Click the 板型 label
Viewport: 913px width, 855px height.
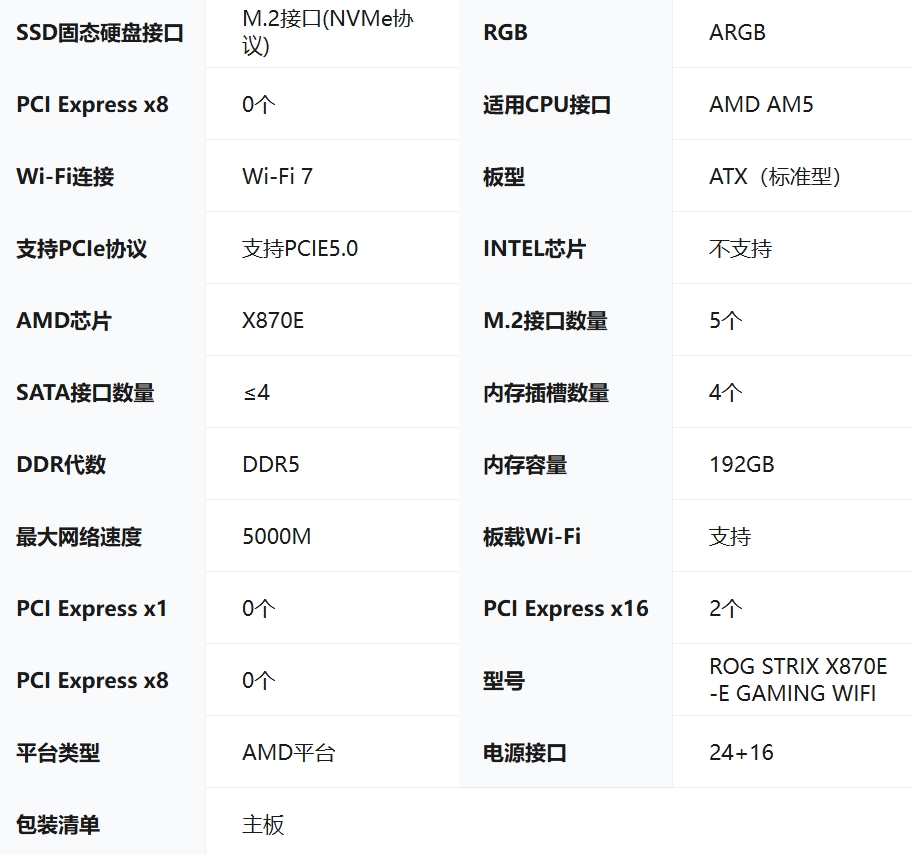coord(504,176)
